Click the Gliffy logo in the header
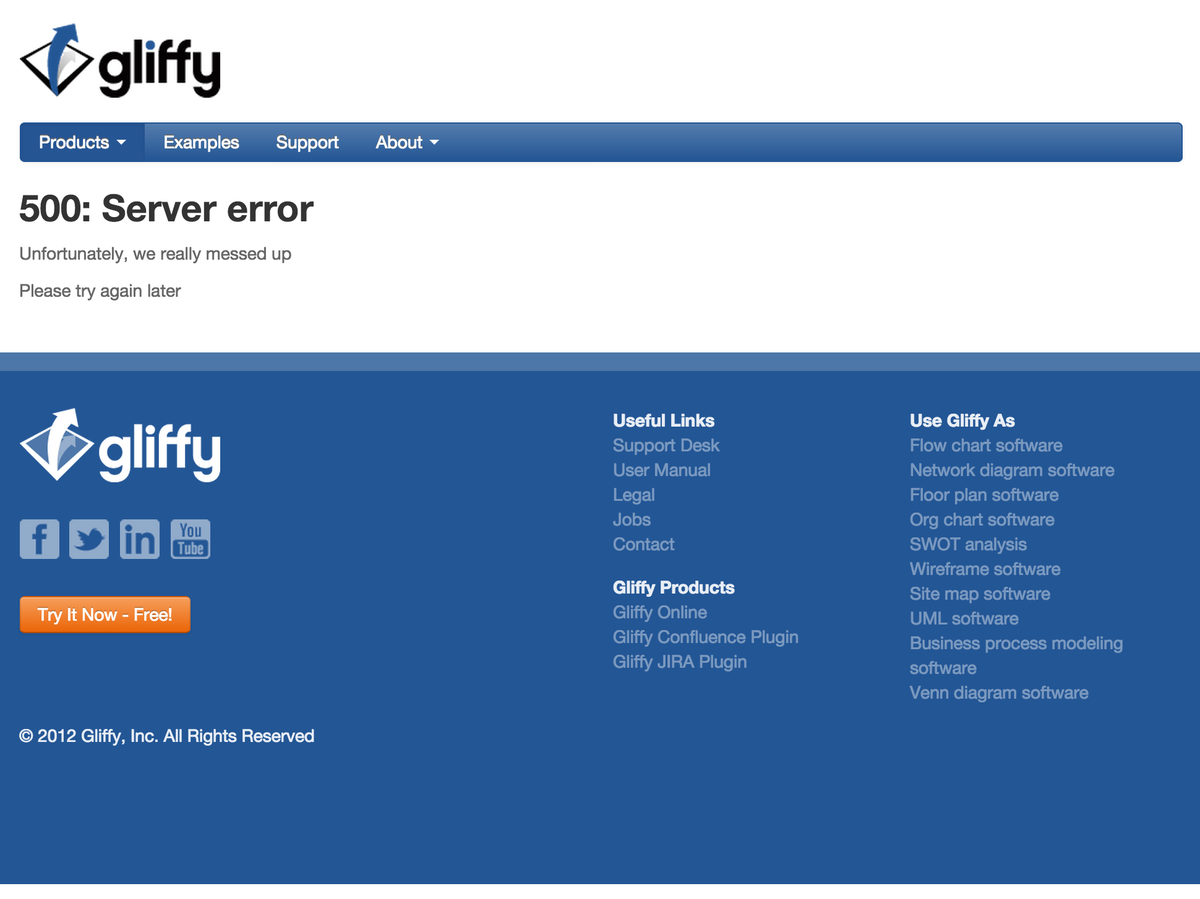Viewport: 1200px width, 899px height. click(x=120, y=61)
